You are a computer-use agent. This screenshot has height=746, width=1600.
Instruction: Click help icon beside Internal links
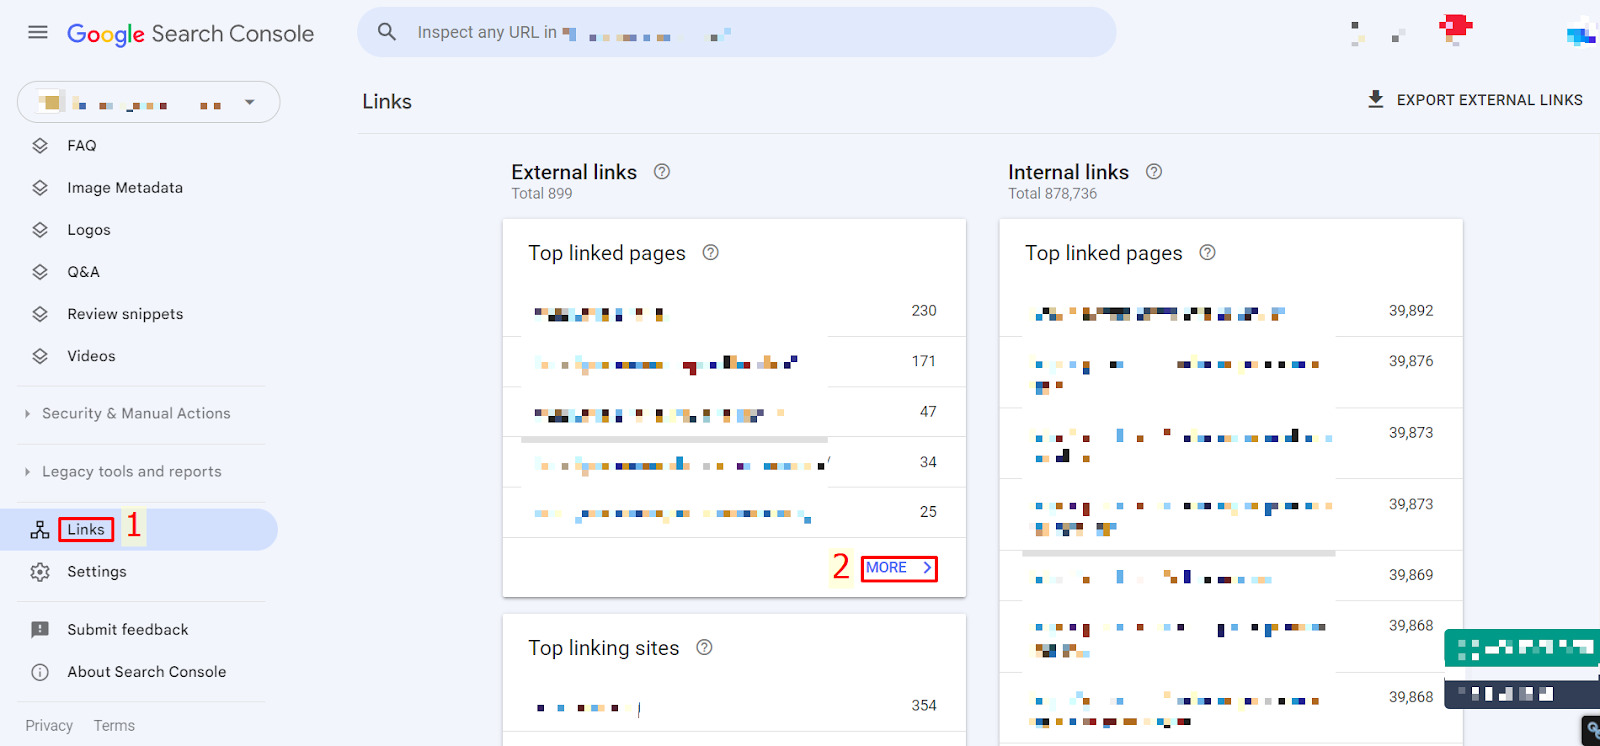pos(1154,171)
